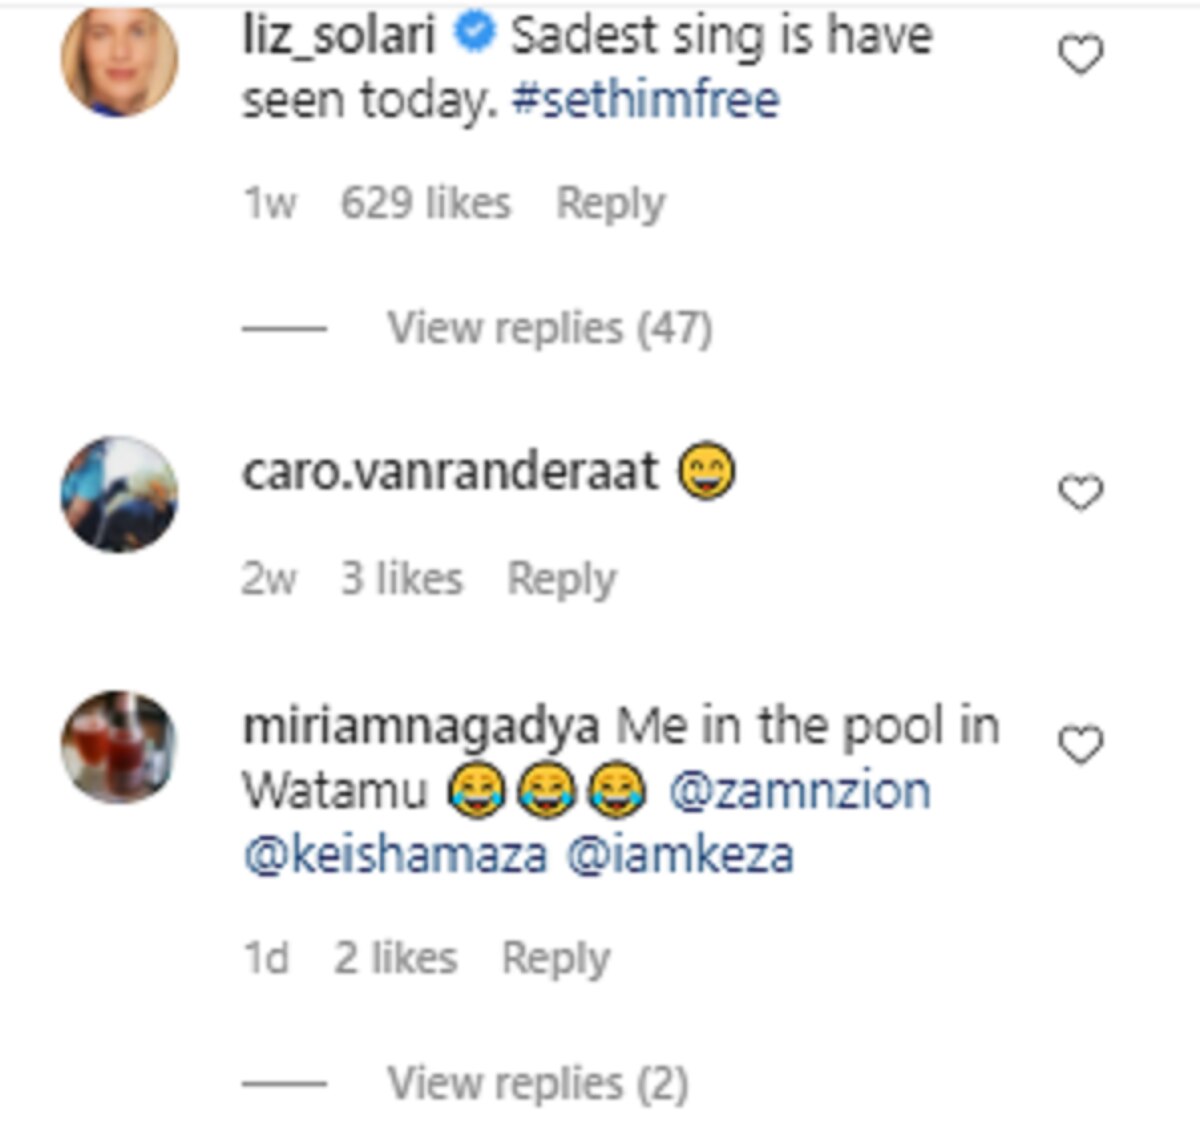The height and width of the screenshot is (1139, 1200).
Task: Like caro.vanranderaat's comment with the heart
Action: 1080,492
